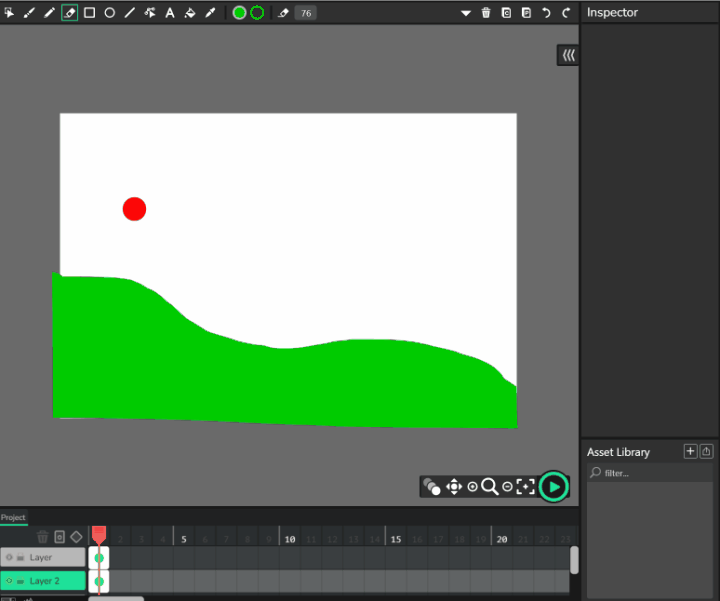Play the animation preview
The height and width of the screenshot is (601, 720).
pos(554,487)
